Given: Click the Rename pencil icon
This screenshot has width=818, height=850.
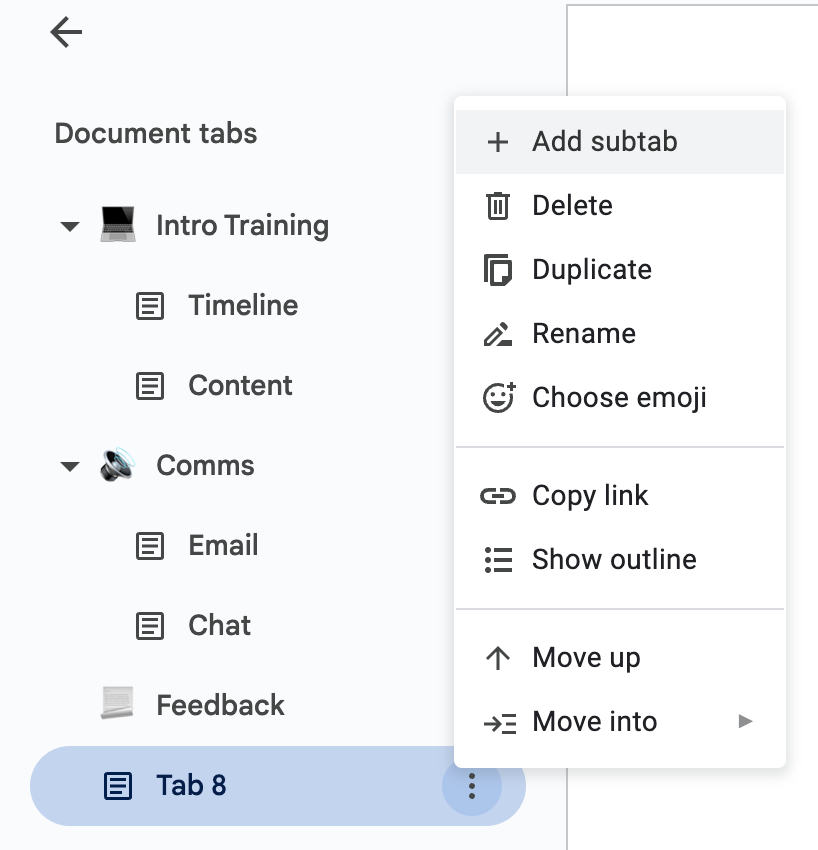Looking at the screenshot, I should 497,333.
